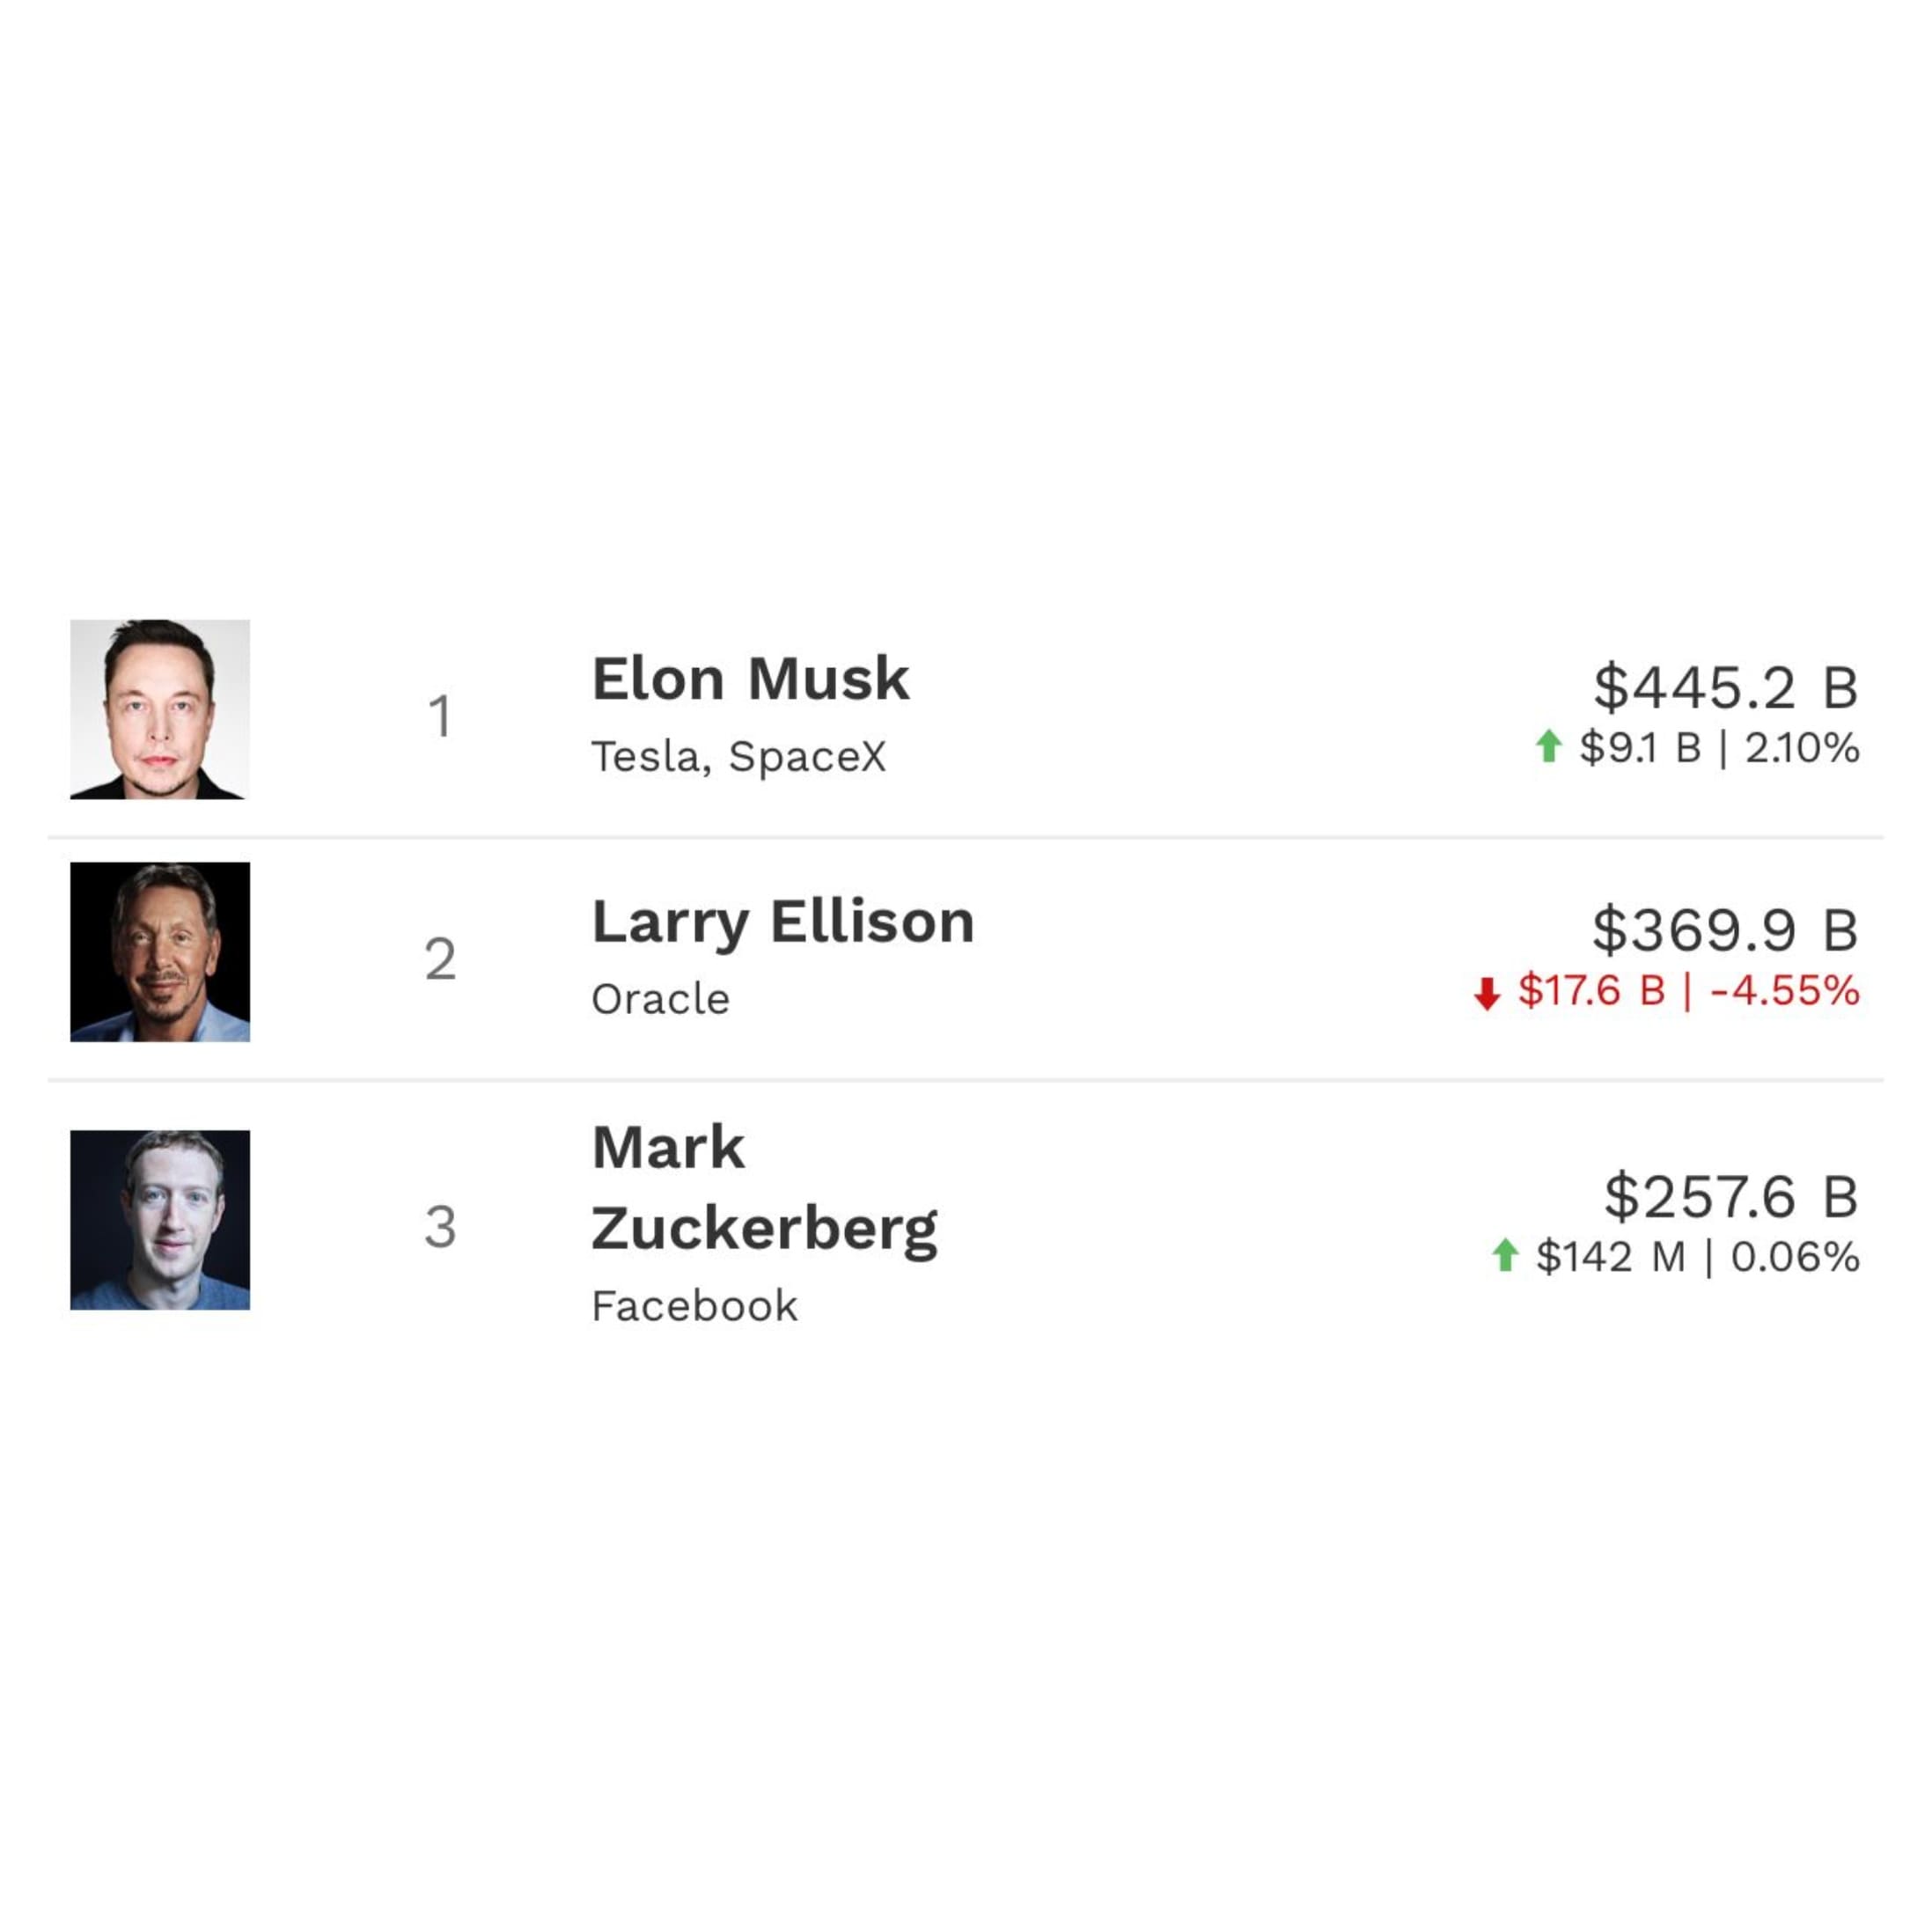Click the $257.6 B net worth figure
1932x1932 pixels.
(1732, 1197)
